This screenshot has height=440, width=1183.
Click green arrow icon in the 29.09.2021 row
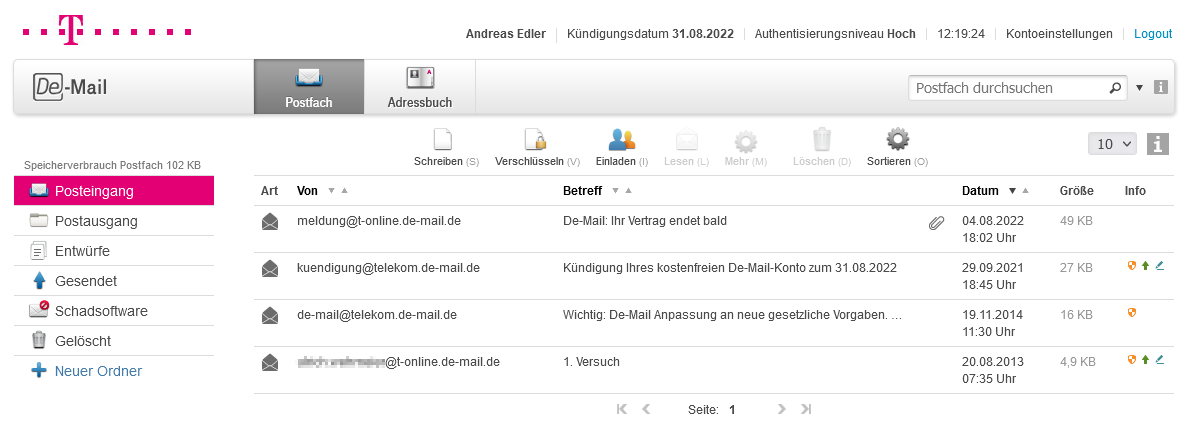pos(1145,266)
